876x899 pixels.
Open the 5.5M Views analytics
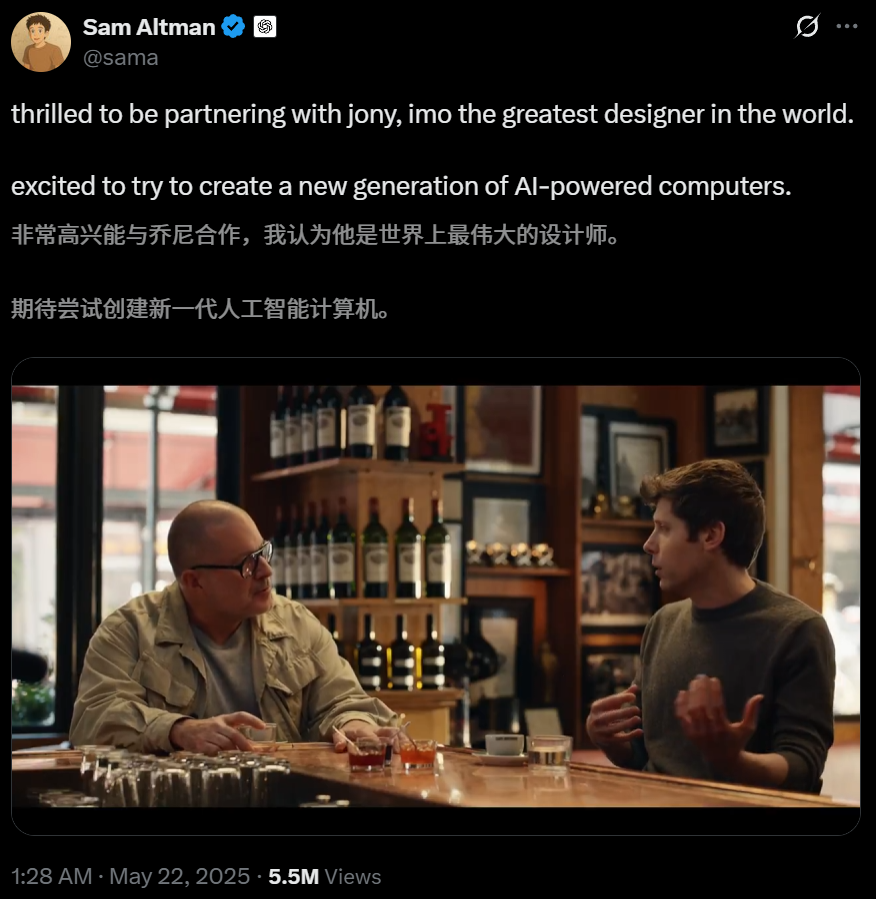click(324, 876)
